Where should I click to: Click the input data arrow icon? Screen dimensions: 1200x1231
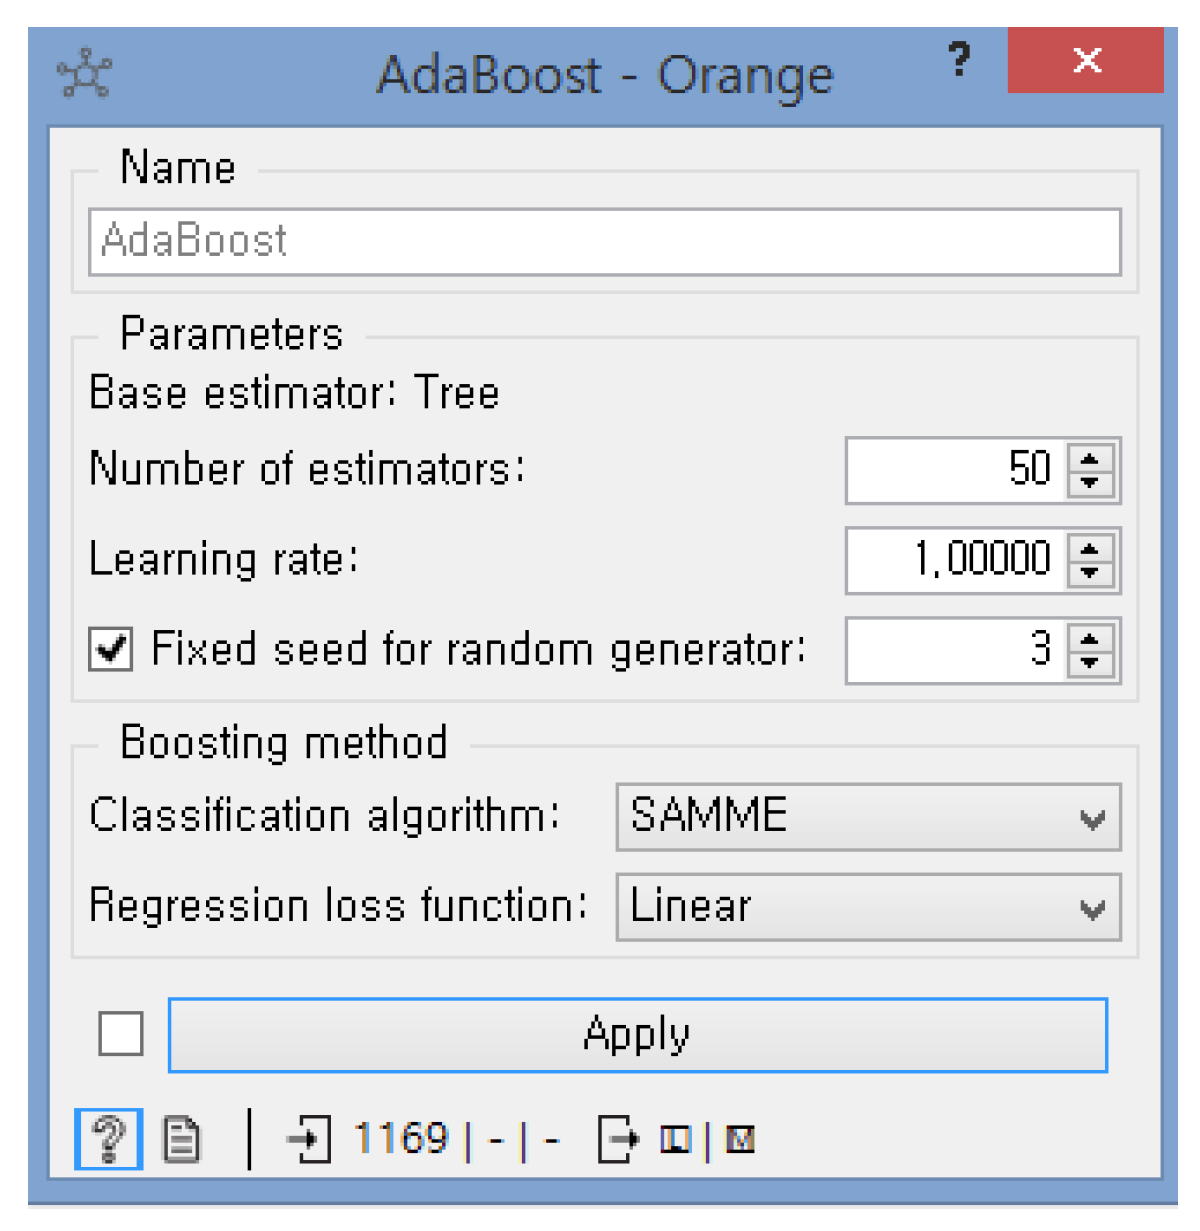(309, 1139)
